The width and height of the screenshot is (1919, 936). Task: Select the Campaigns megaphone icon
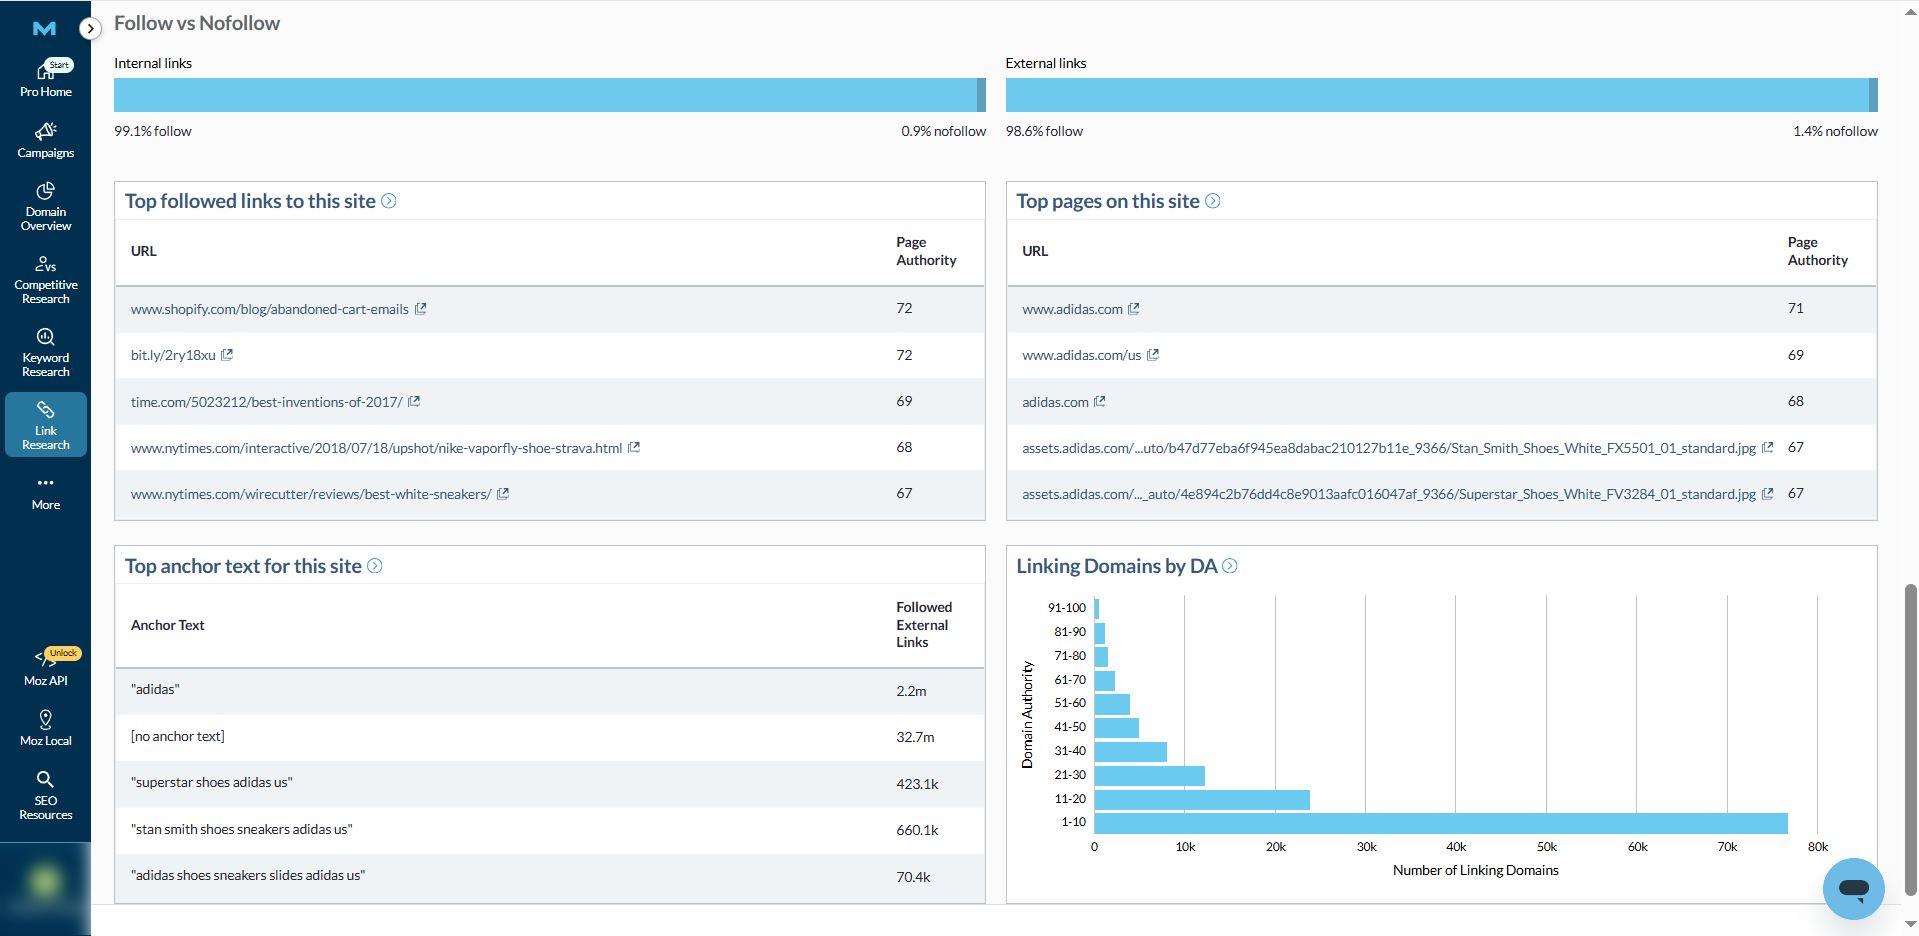tap(45, 139)
